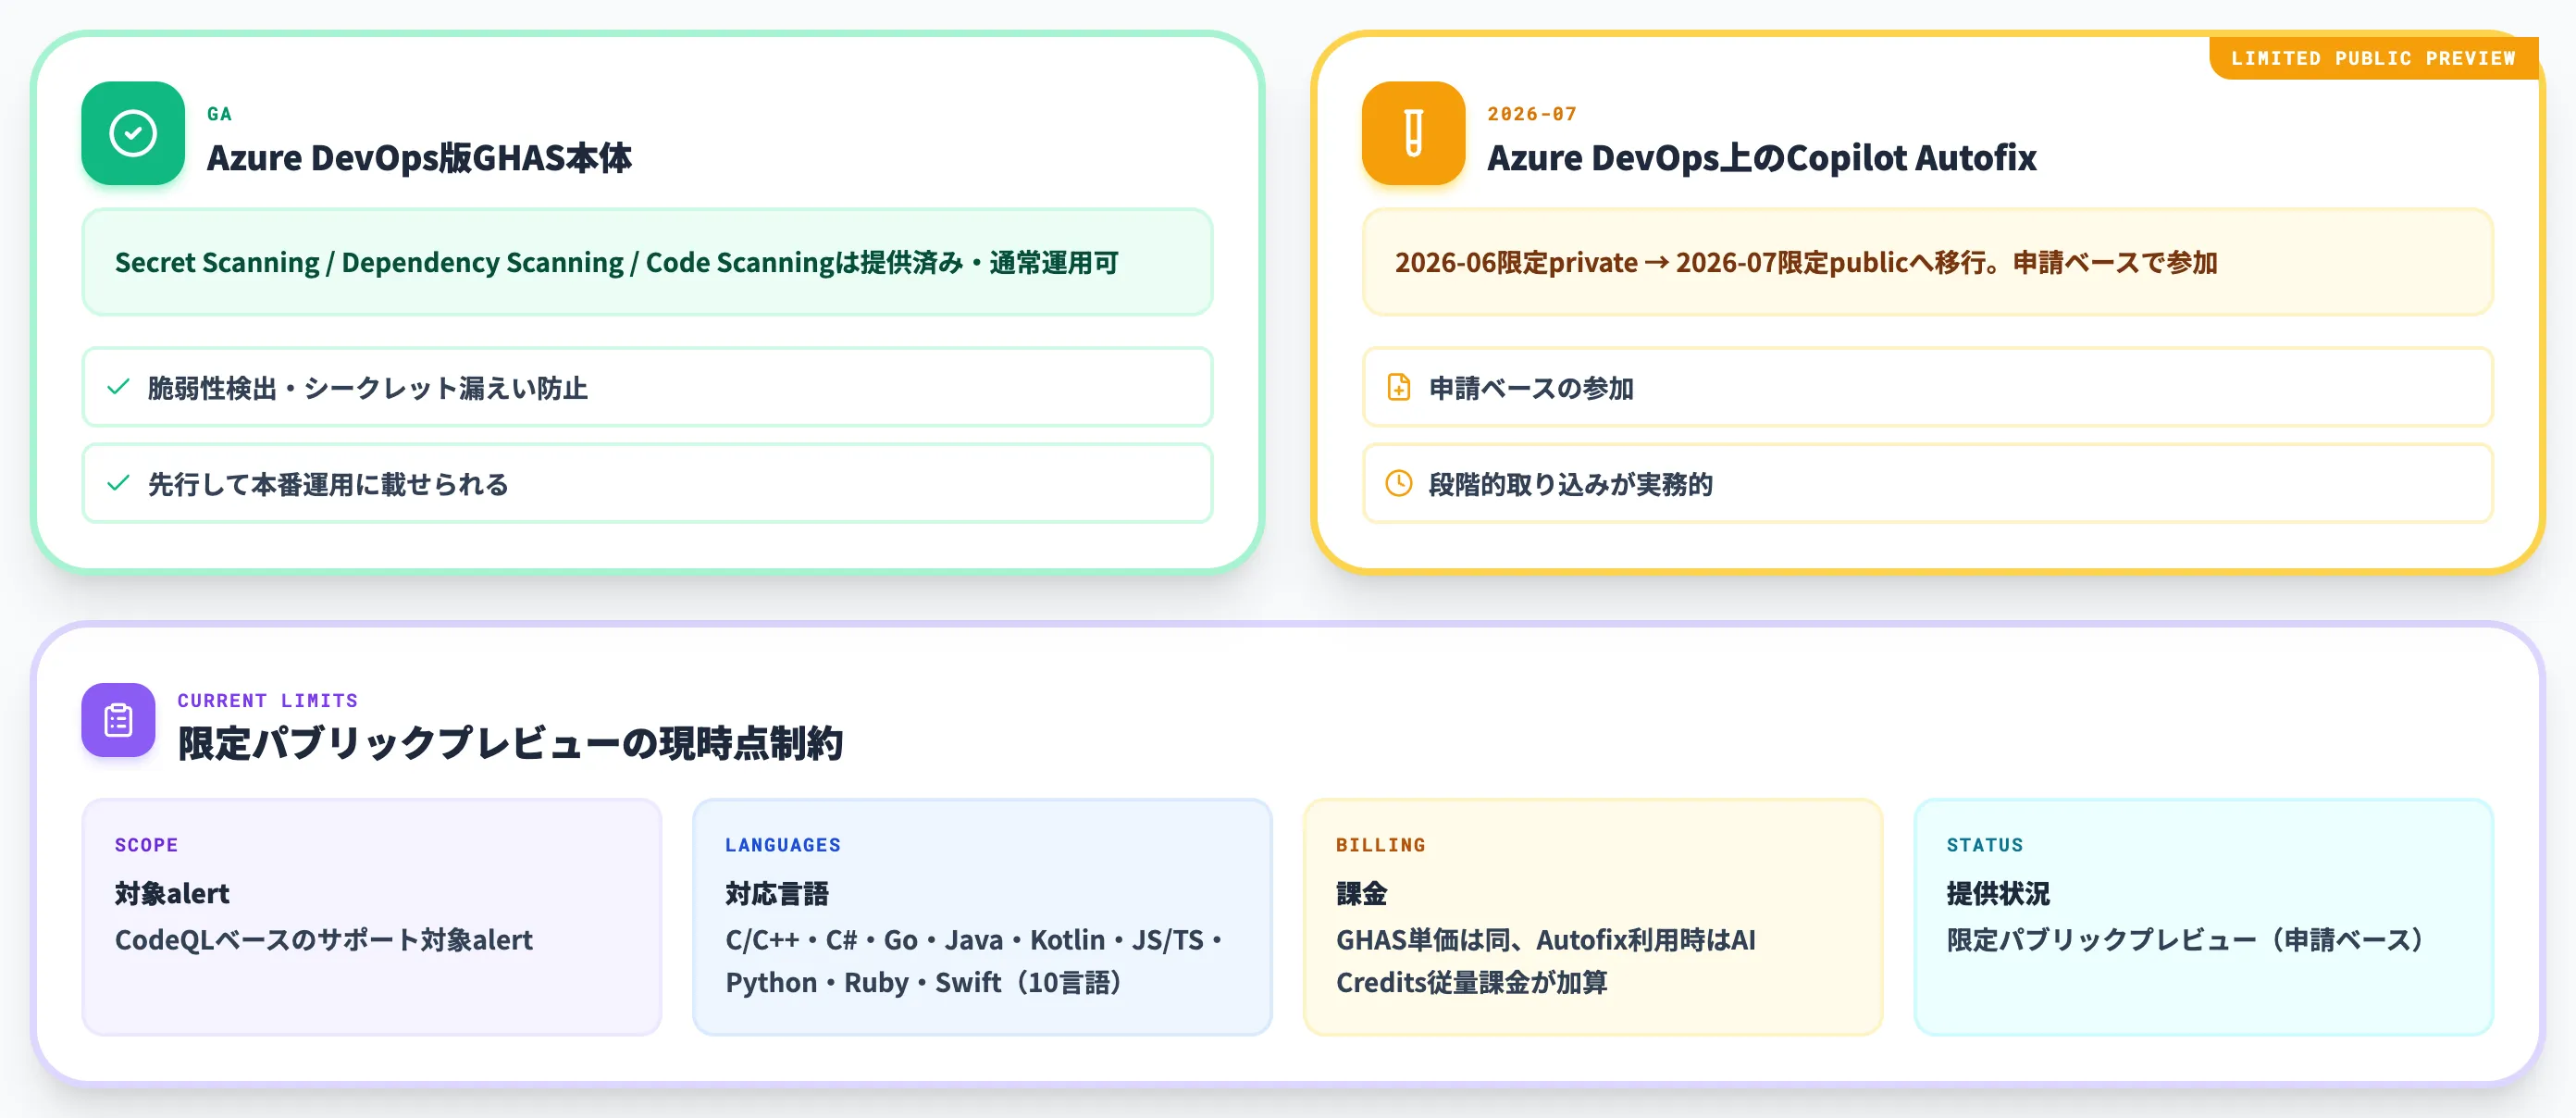Screen dimensions: 2576x1118
Task: Click the Azure DevOps版GHAS本体 heading
Action: pos(419,157)
